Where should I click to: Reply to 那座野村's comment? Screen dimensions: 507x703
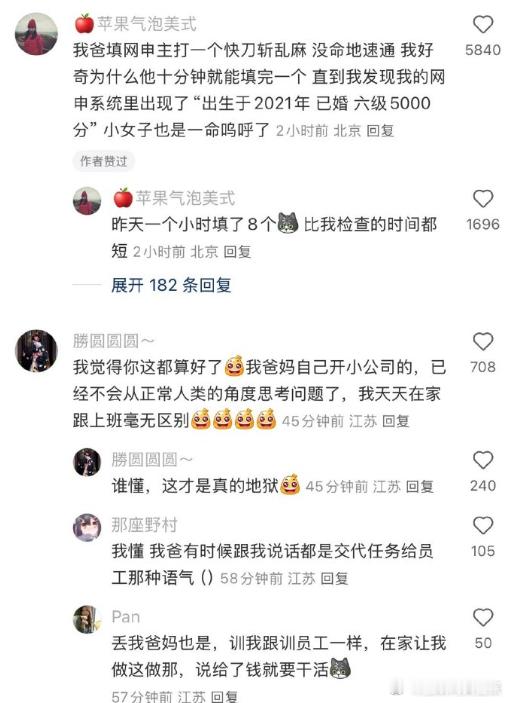334,579
